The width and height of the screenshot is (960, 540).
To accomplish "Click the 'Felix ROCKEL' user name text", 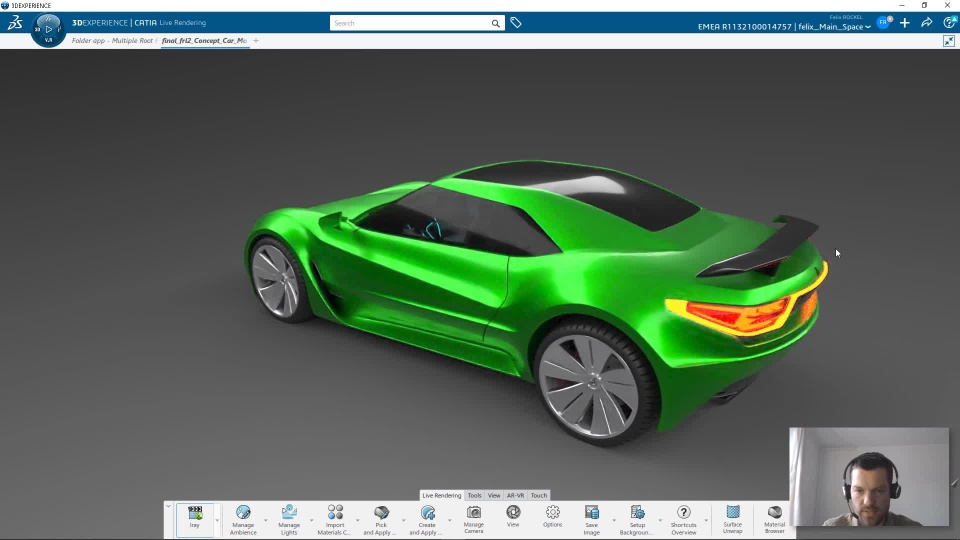I will click(x=846, y=17).
